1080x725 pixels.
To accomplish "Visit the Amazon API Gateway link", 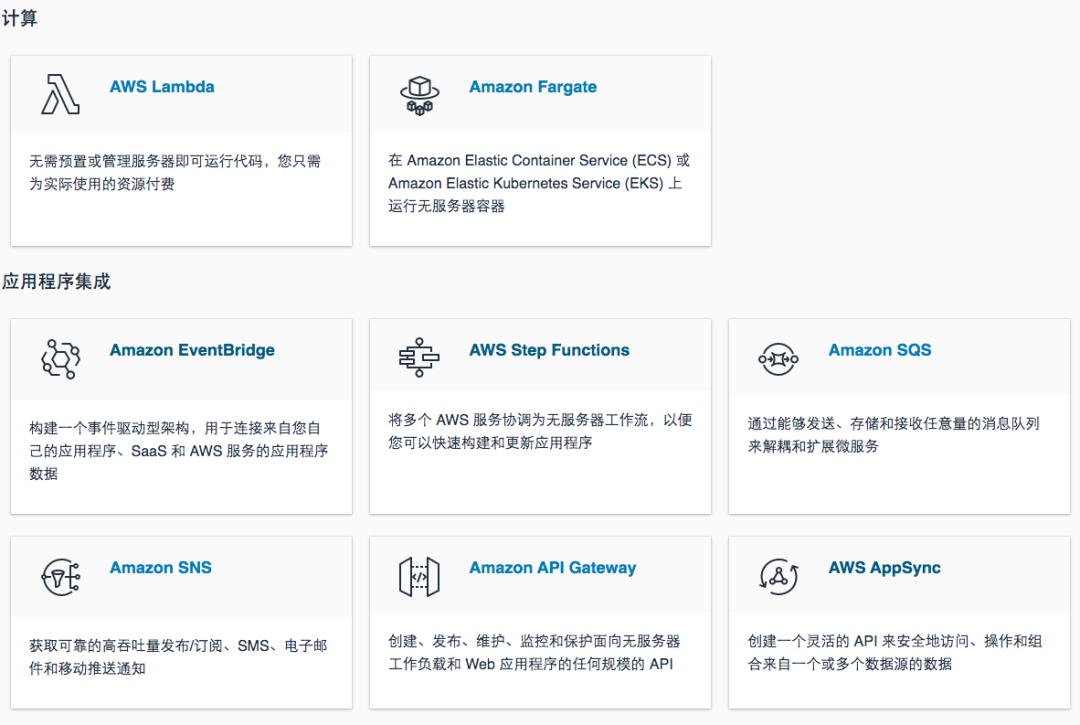I will (x=552, y=567).
